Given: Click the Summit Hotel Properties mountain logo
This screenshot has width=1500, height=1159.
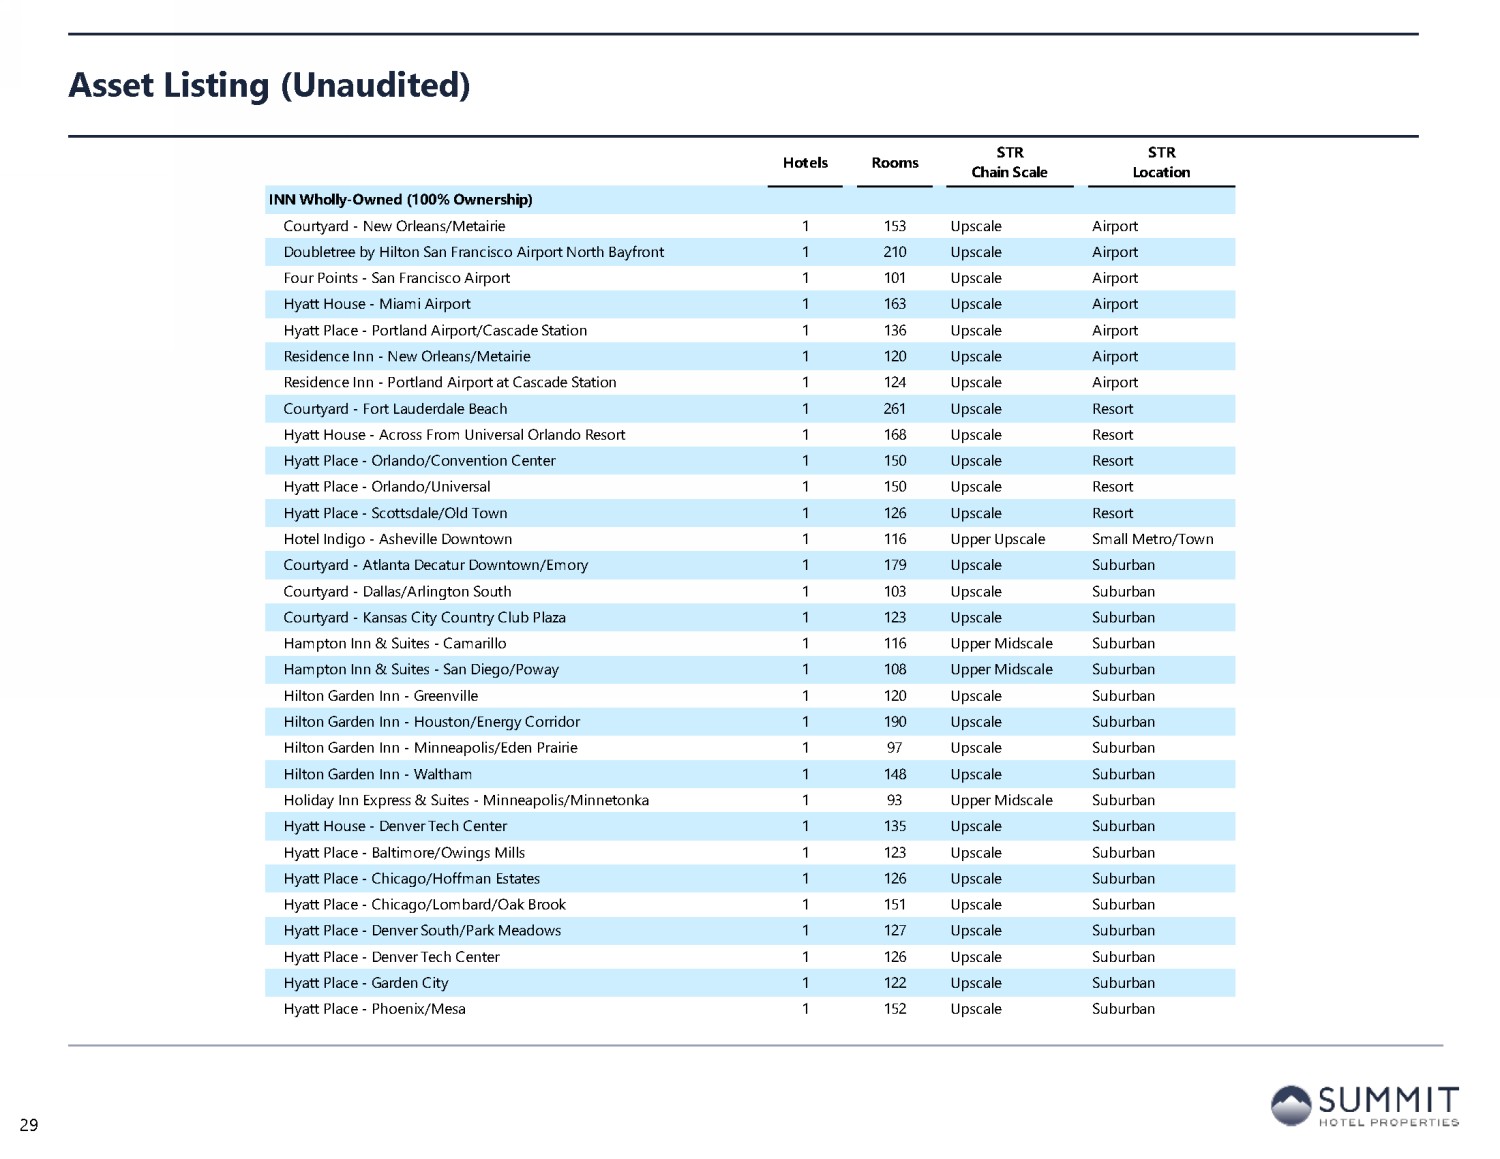Looking at the screenshot, I should coord(1290,1106).
